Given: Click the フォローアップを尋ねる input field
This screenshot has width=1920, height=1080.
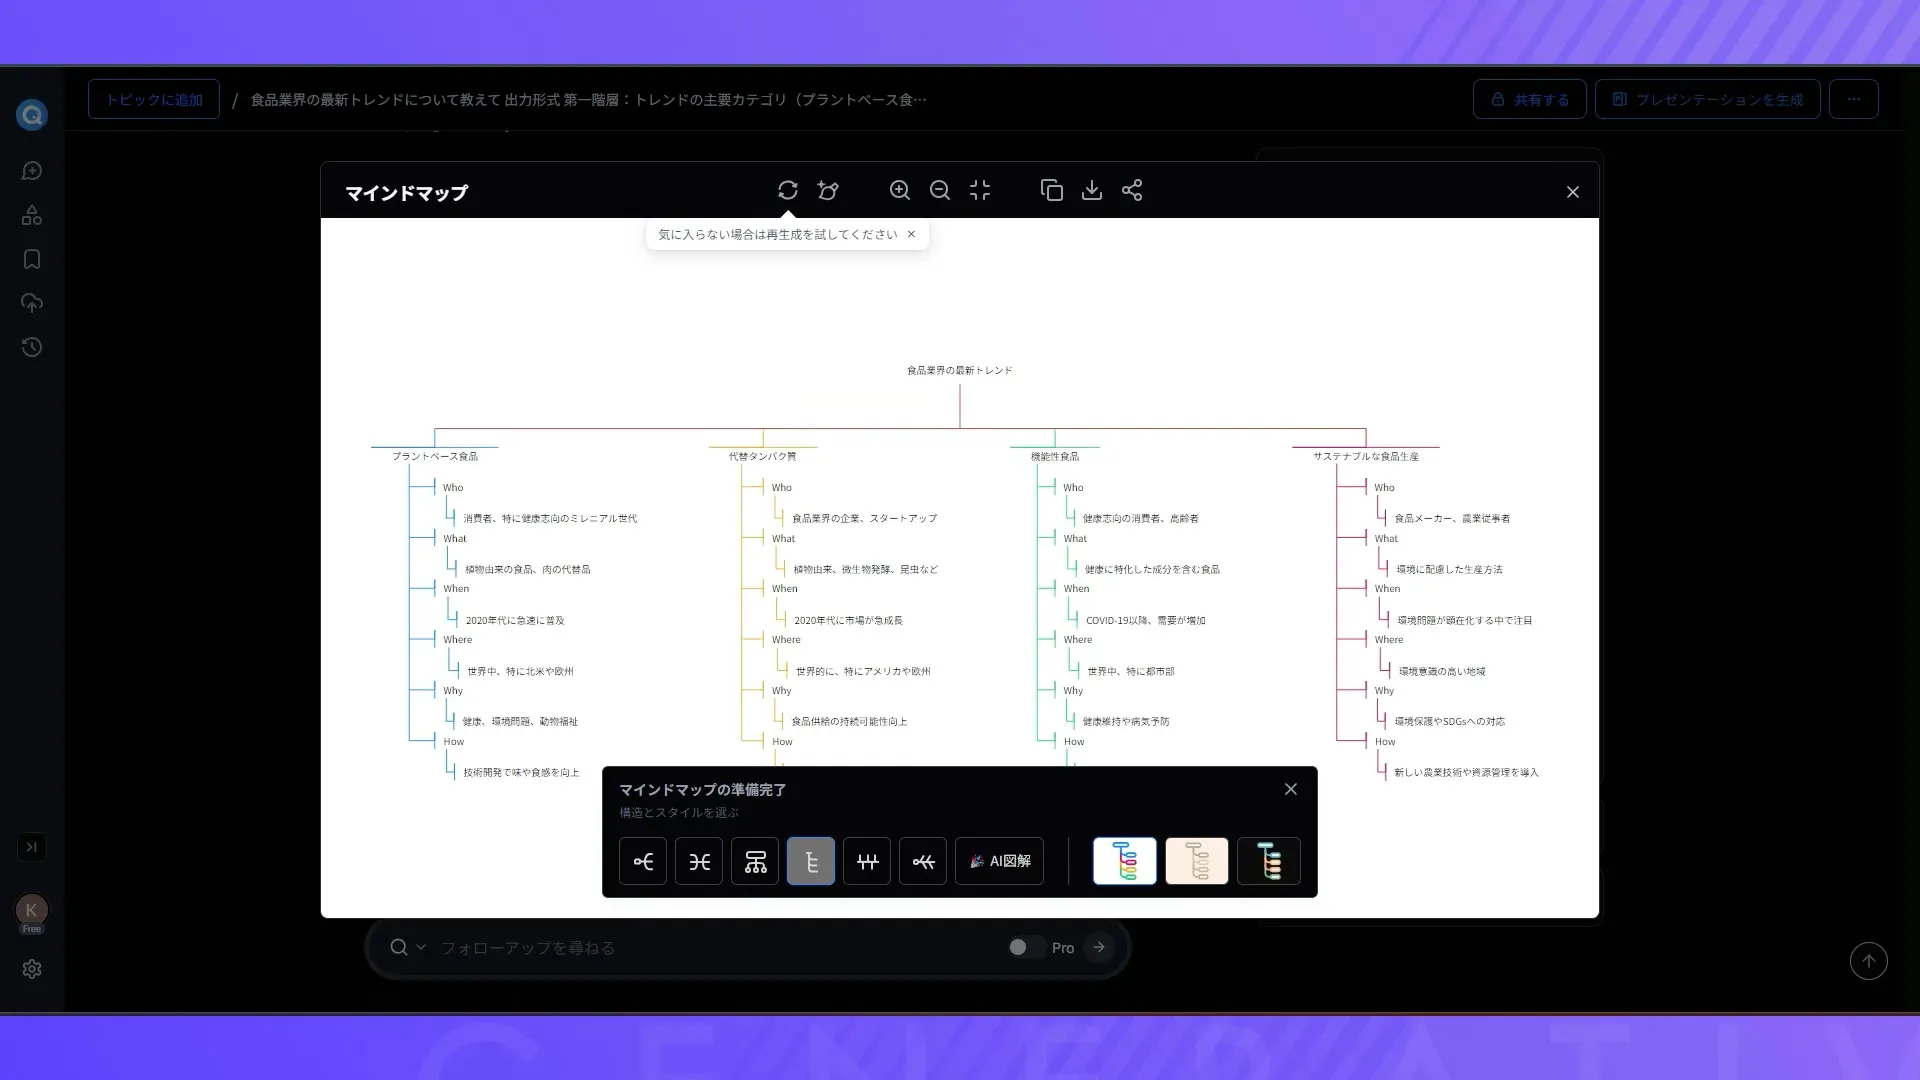Looking at the screenshot, I should 700,947.
